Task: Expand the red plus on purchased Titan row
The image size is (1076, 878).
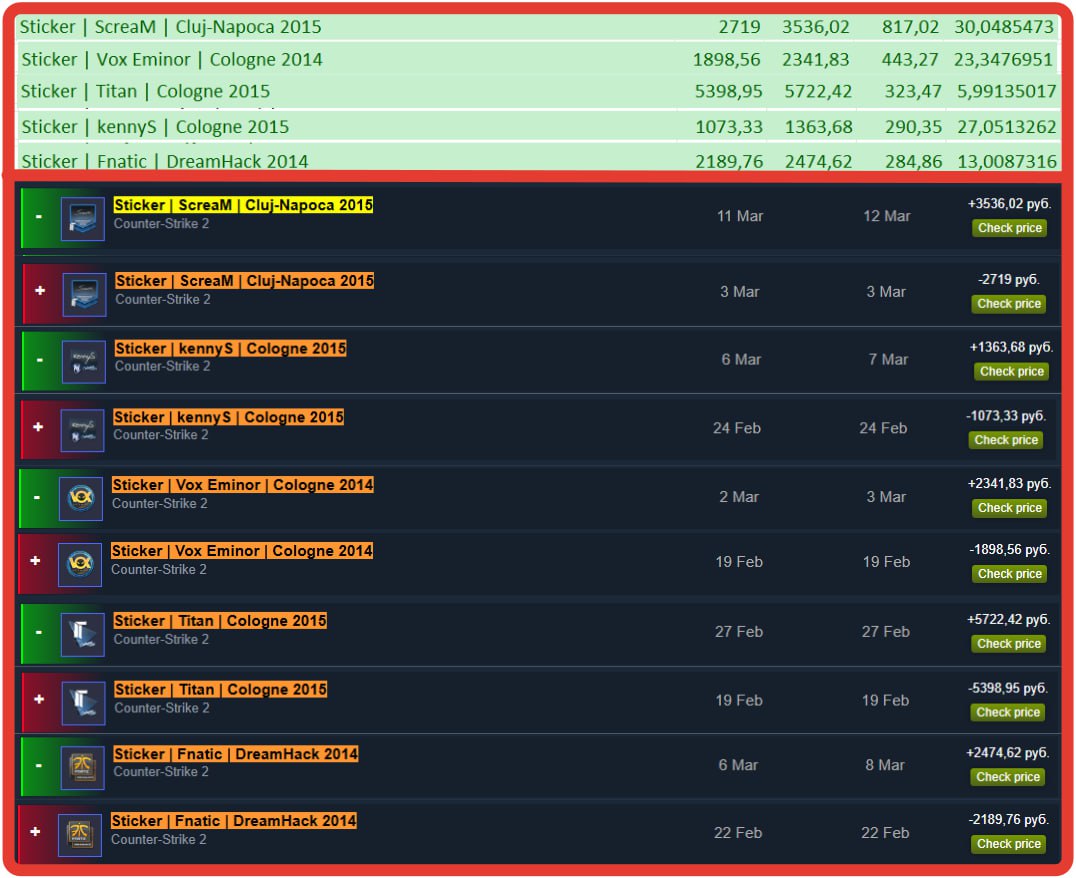Action: point(39,700)
